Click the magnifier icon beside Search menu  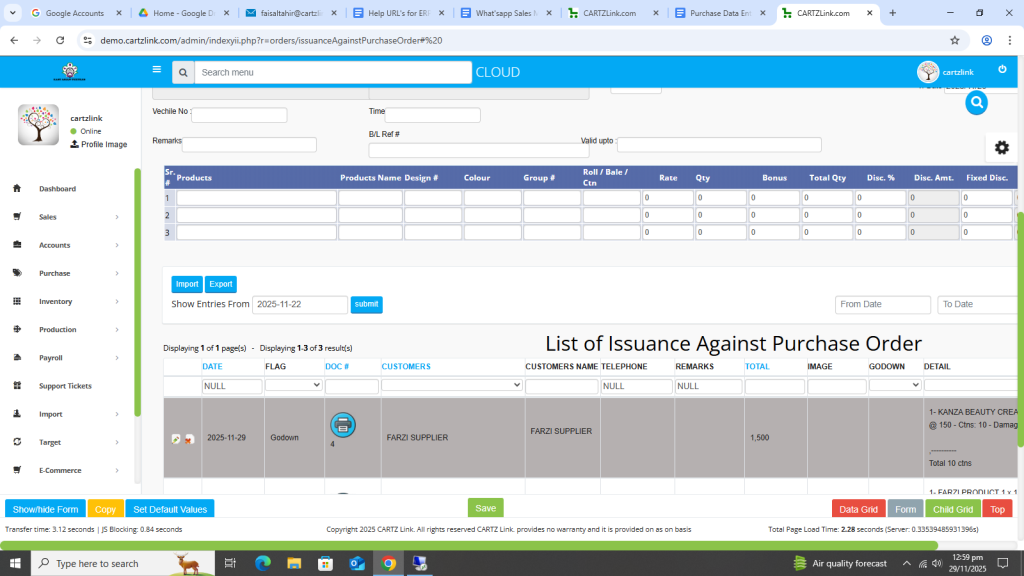click(182, 73)
